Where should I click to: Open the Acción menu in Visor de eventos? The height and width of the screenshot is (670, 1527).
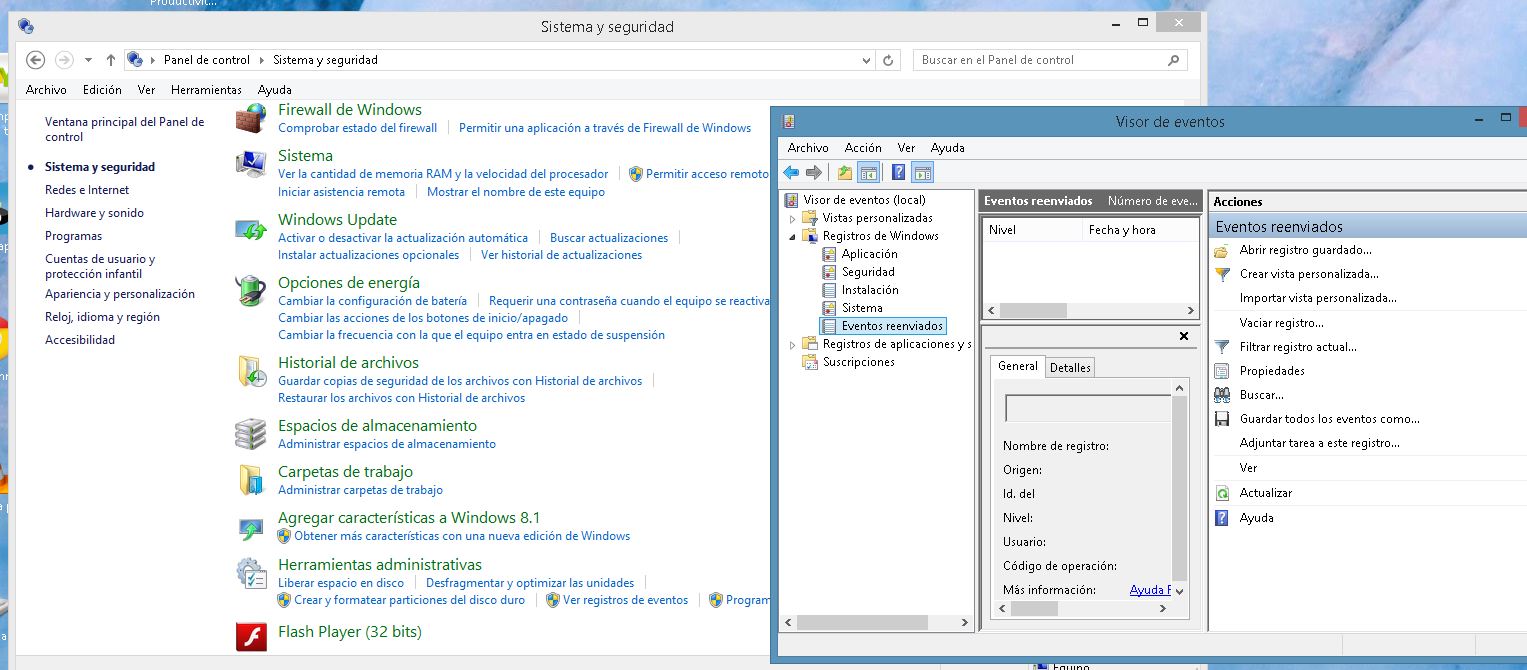point(863,148)
